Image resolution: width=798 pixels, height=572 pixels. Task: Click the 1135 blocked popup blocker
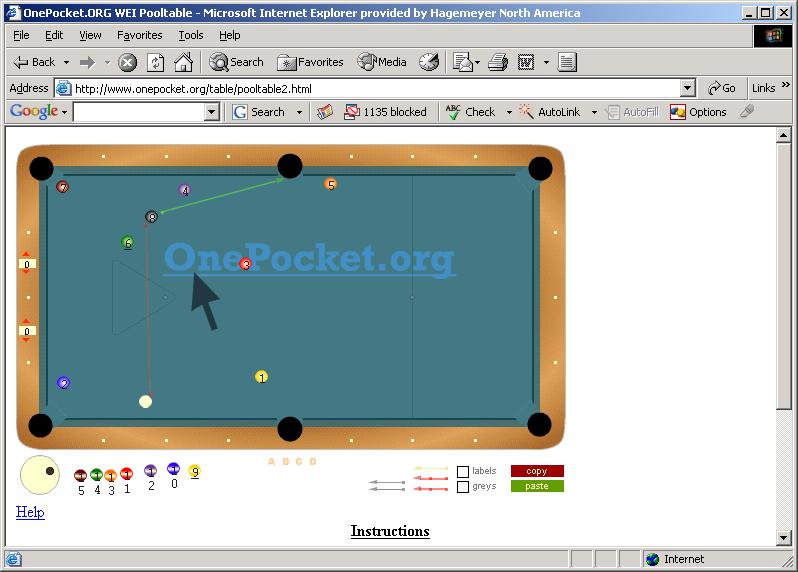385,112
